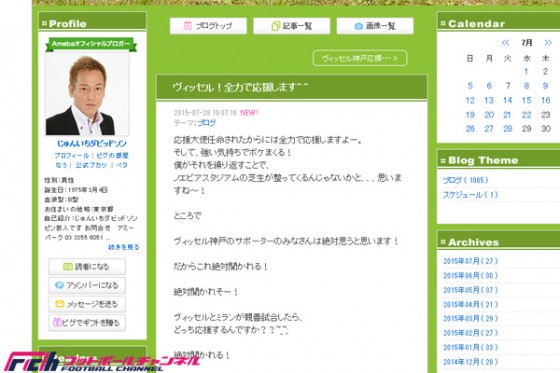
Task: Open archive 2015年04月 (21)
Action: point(470,304)
